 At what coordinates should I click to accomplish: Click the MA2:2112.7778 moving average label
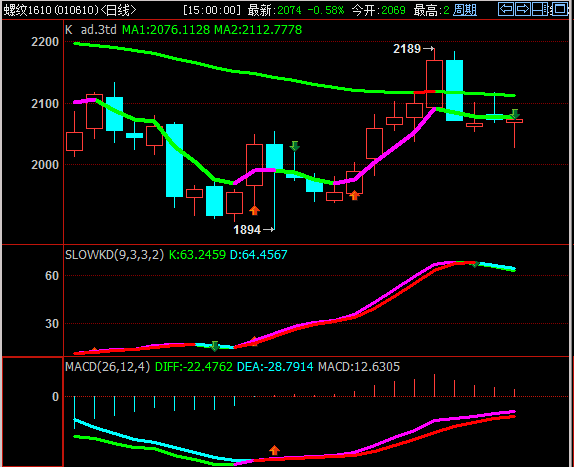[x=258, y=30]
